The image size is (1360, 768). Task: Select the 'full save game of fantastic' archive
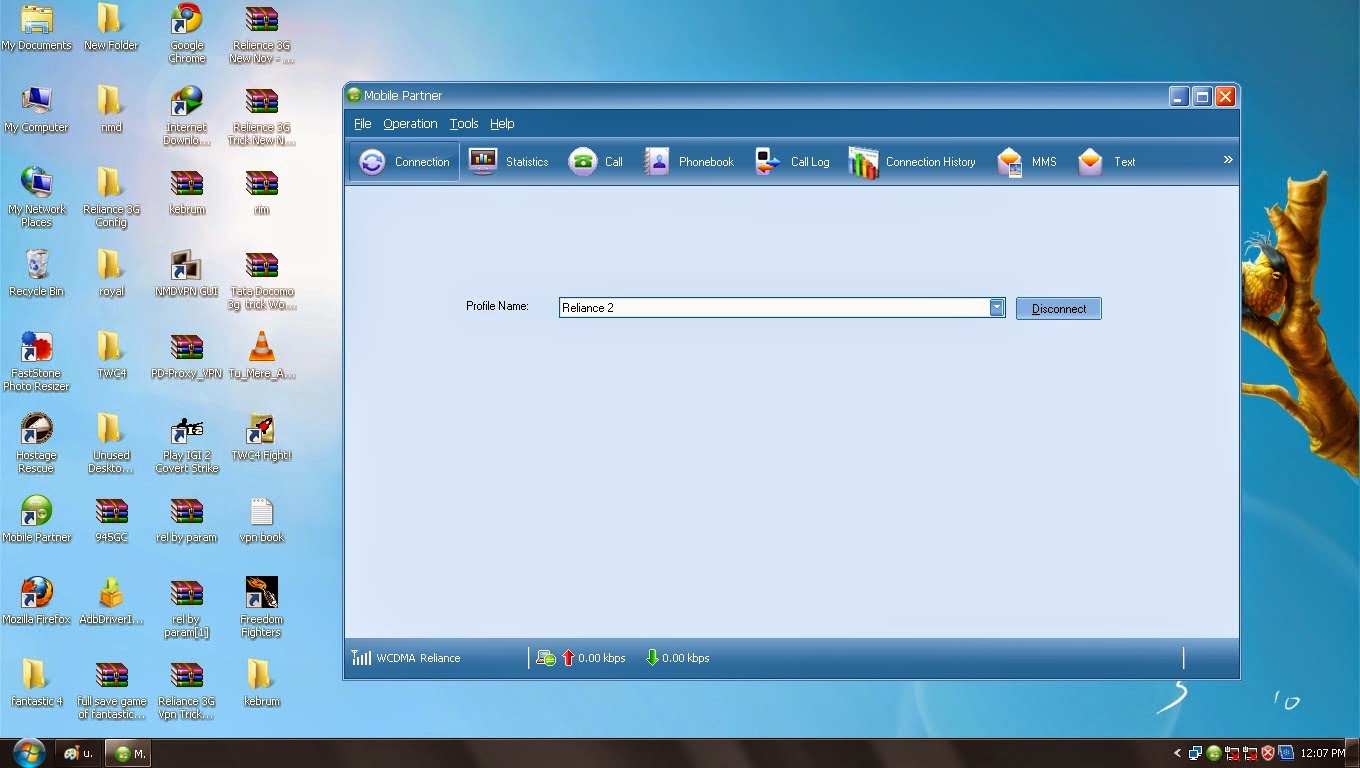click(111, 690)
